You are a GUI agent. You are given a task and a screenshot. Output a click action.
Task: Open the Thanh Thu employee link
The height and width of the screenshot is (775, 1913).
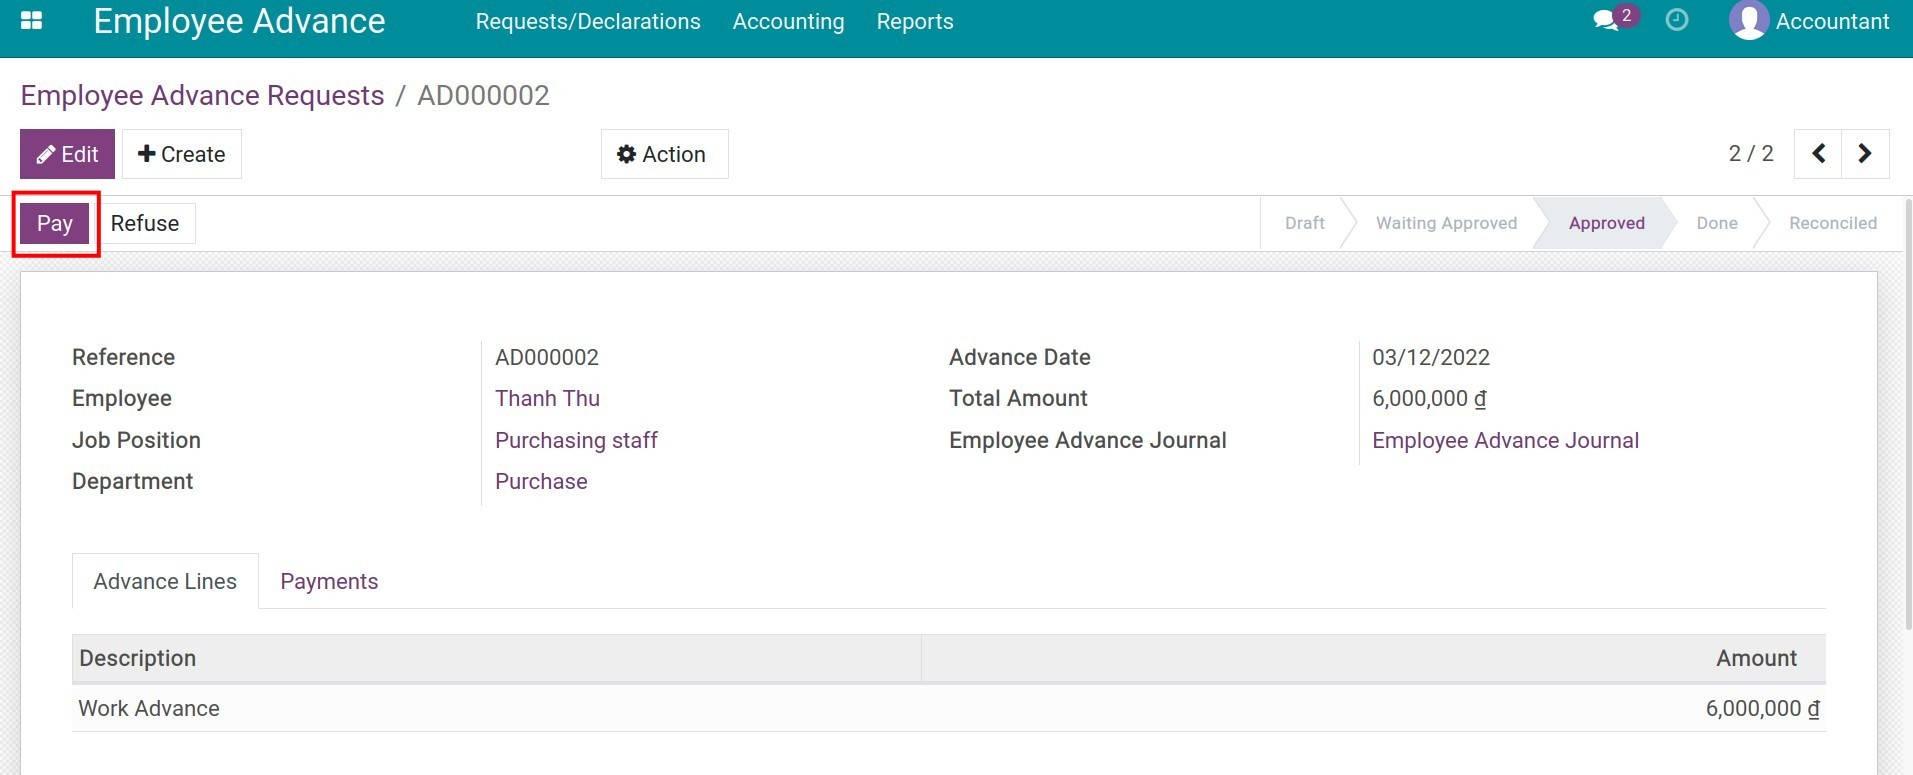[x=547, y=399]
